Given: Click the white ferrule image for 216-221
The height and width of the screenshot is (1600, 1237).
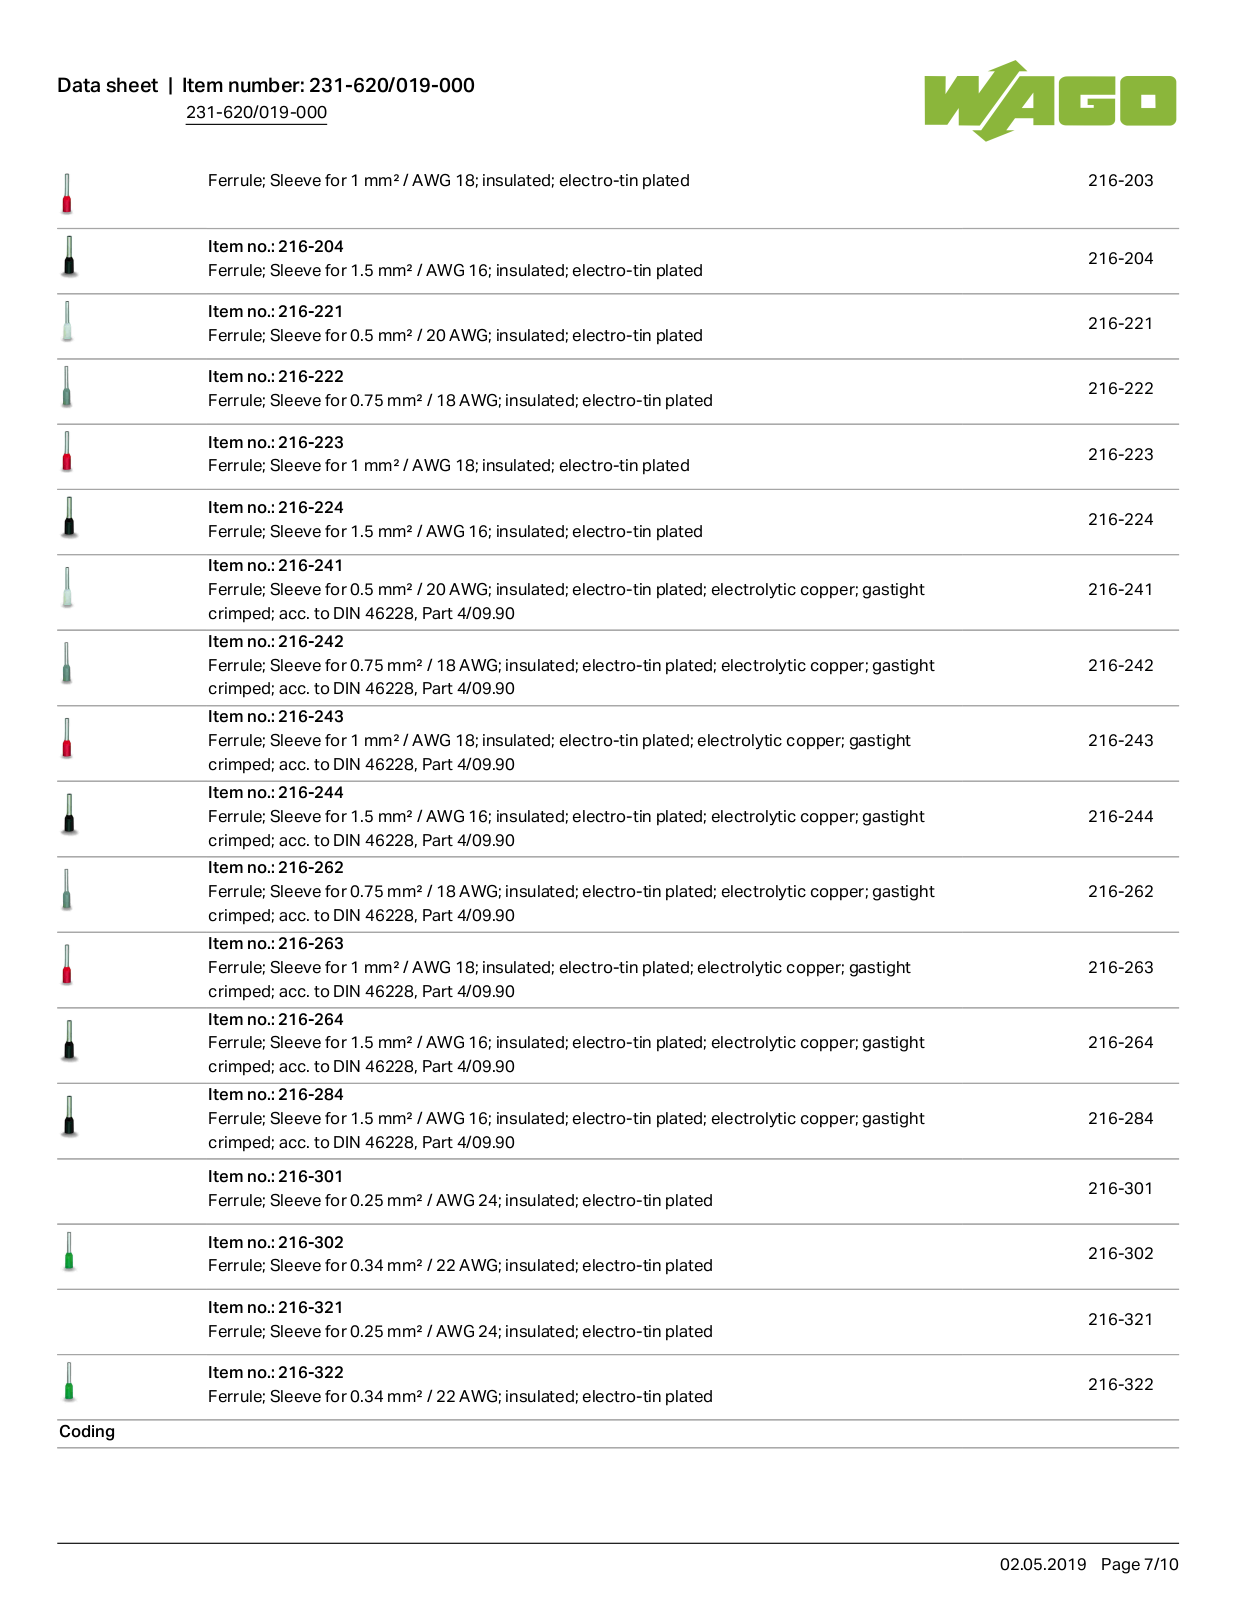Looking at the screenshot, I should (x=67, y=321).
